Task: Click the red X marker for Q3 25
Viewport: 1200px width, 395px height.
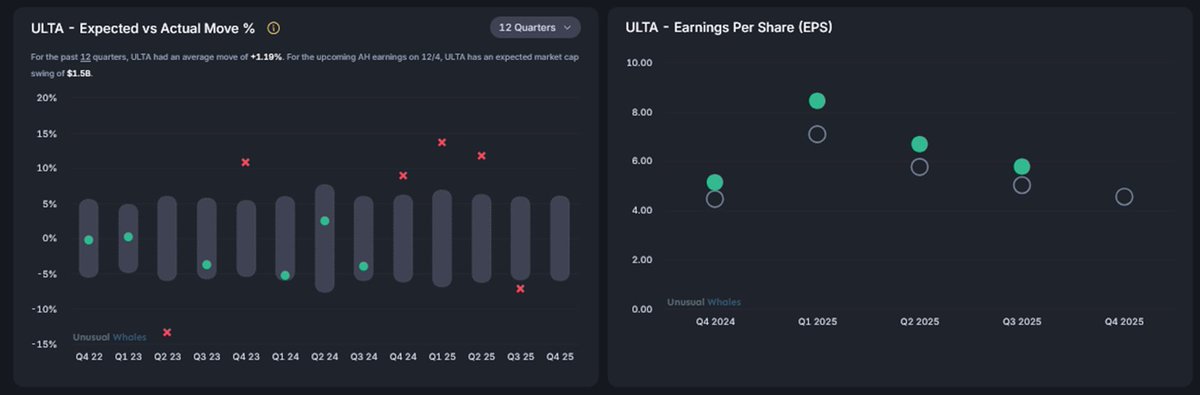Action: [520, 289]
